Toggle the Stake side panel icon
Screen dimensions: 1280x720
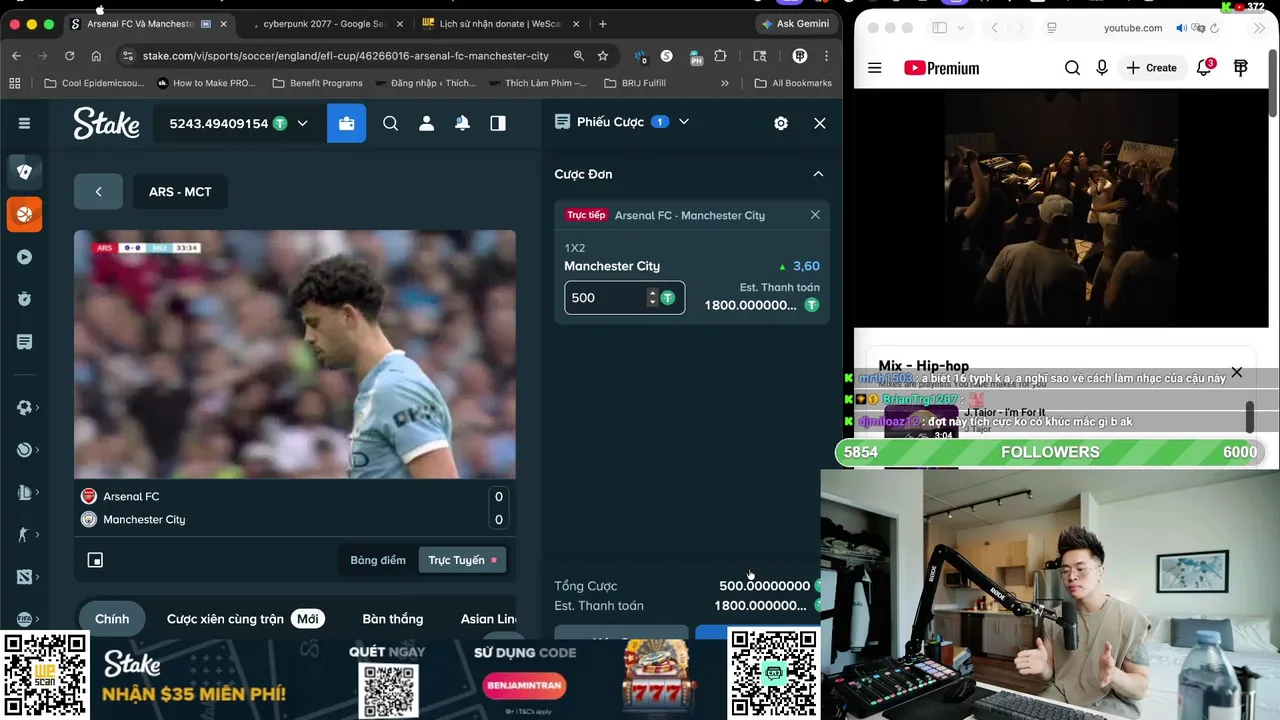[498, 123]
